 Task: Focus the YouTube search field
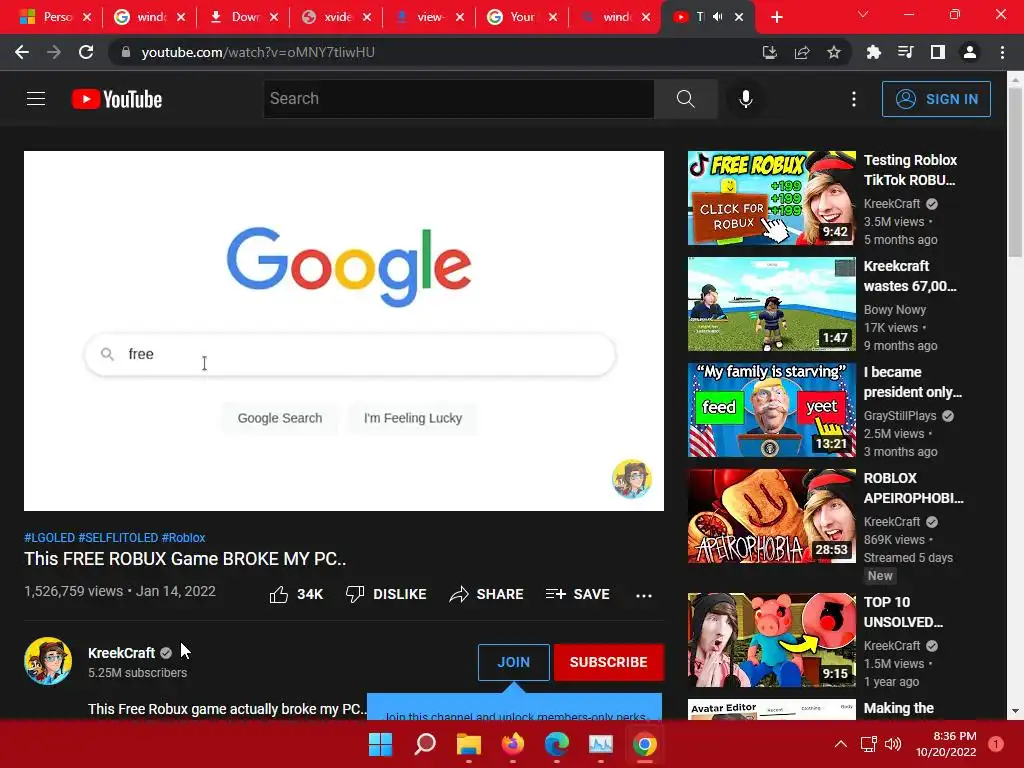coord(458,99)
